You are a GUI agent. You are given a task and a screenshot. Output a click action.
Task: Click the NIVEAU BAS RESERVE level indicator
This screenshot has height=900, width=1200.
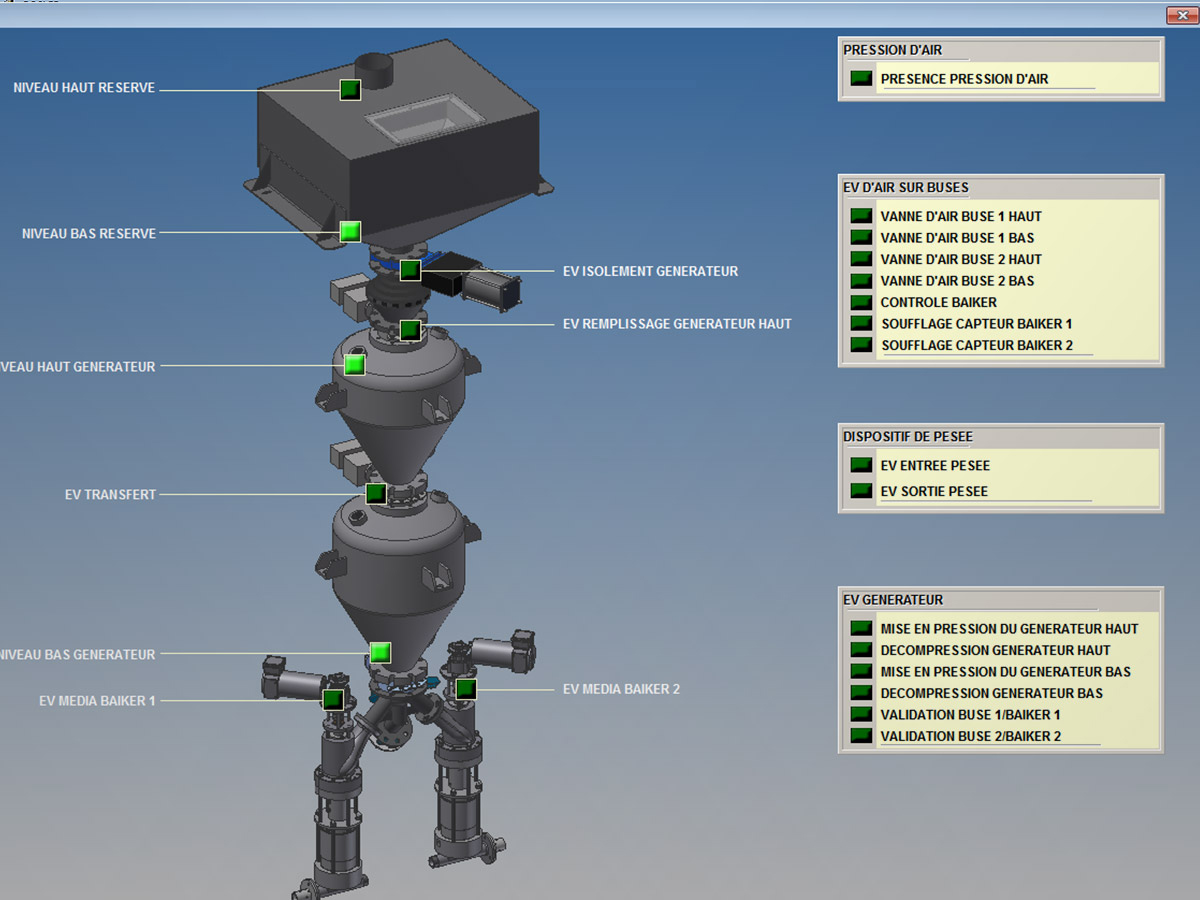pyautogui.click(x=349, y=232)
